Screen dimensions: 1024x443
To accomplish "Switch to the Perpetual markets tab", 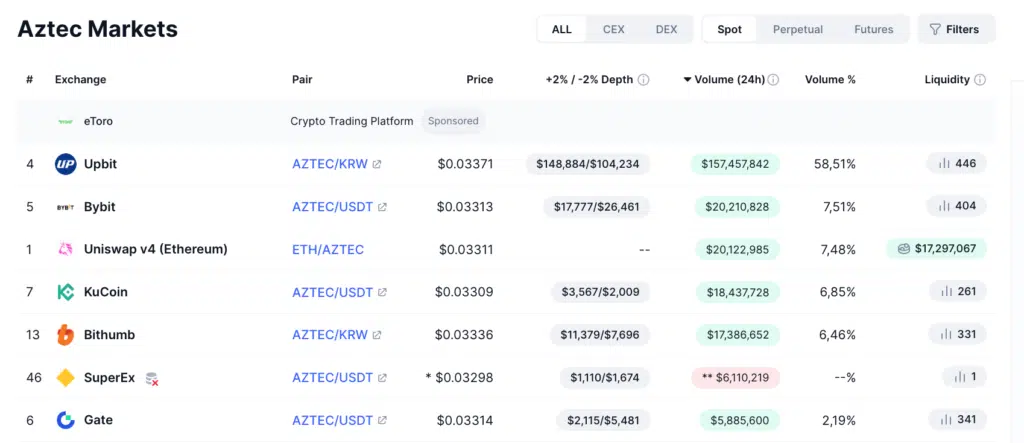I will 797,29.
